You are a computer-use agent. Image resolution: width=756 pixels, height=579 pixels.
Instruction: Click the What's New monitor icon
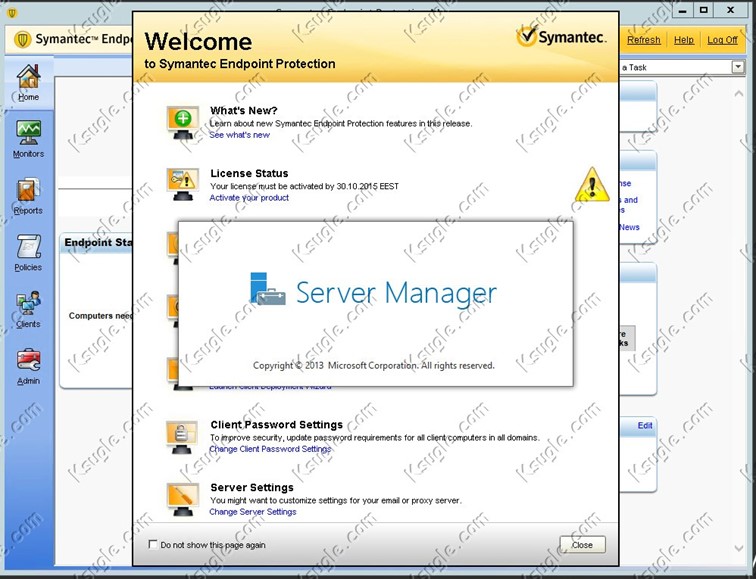click(183, 122)
